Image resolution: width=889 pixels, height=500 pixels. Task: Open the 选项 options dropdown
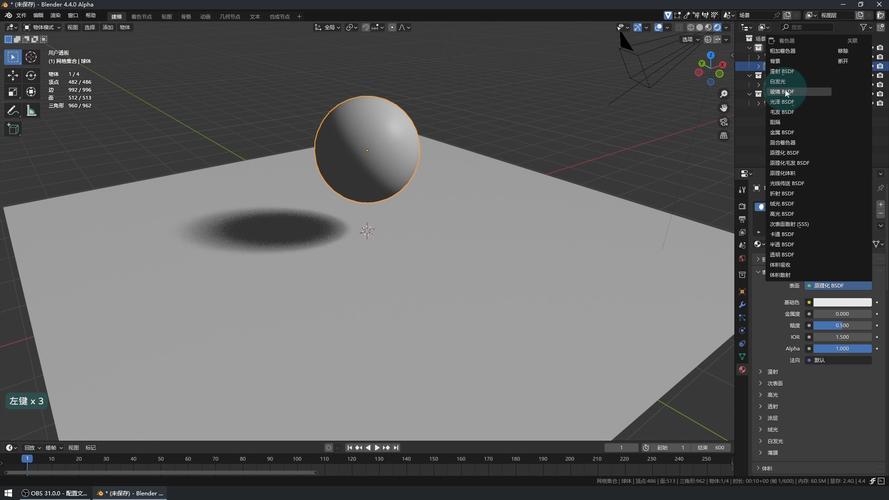pos(690,40)
